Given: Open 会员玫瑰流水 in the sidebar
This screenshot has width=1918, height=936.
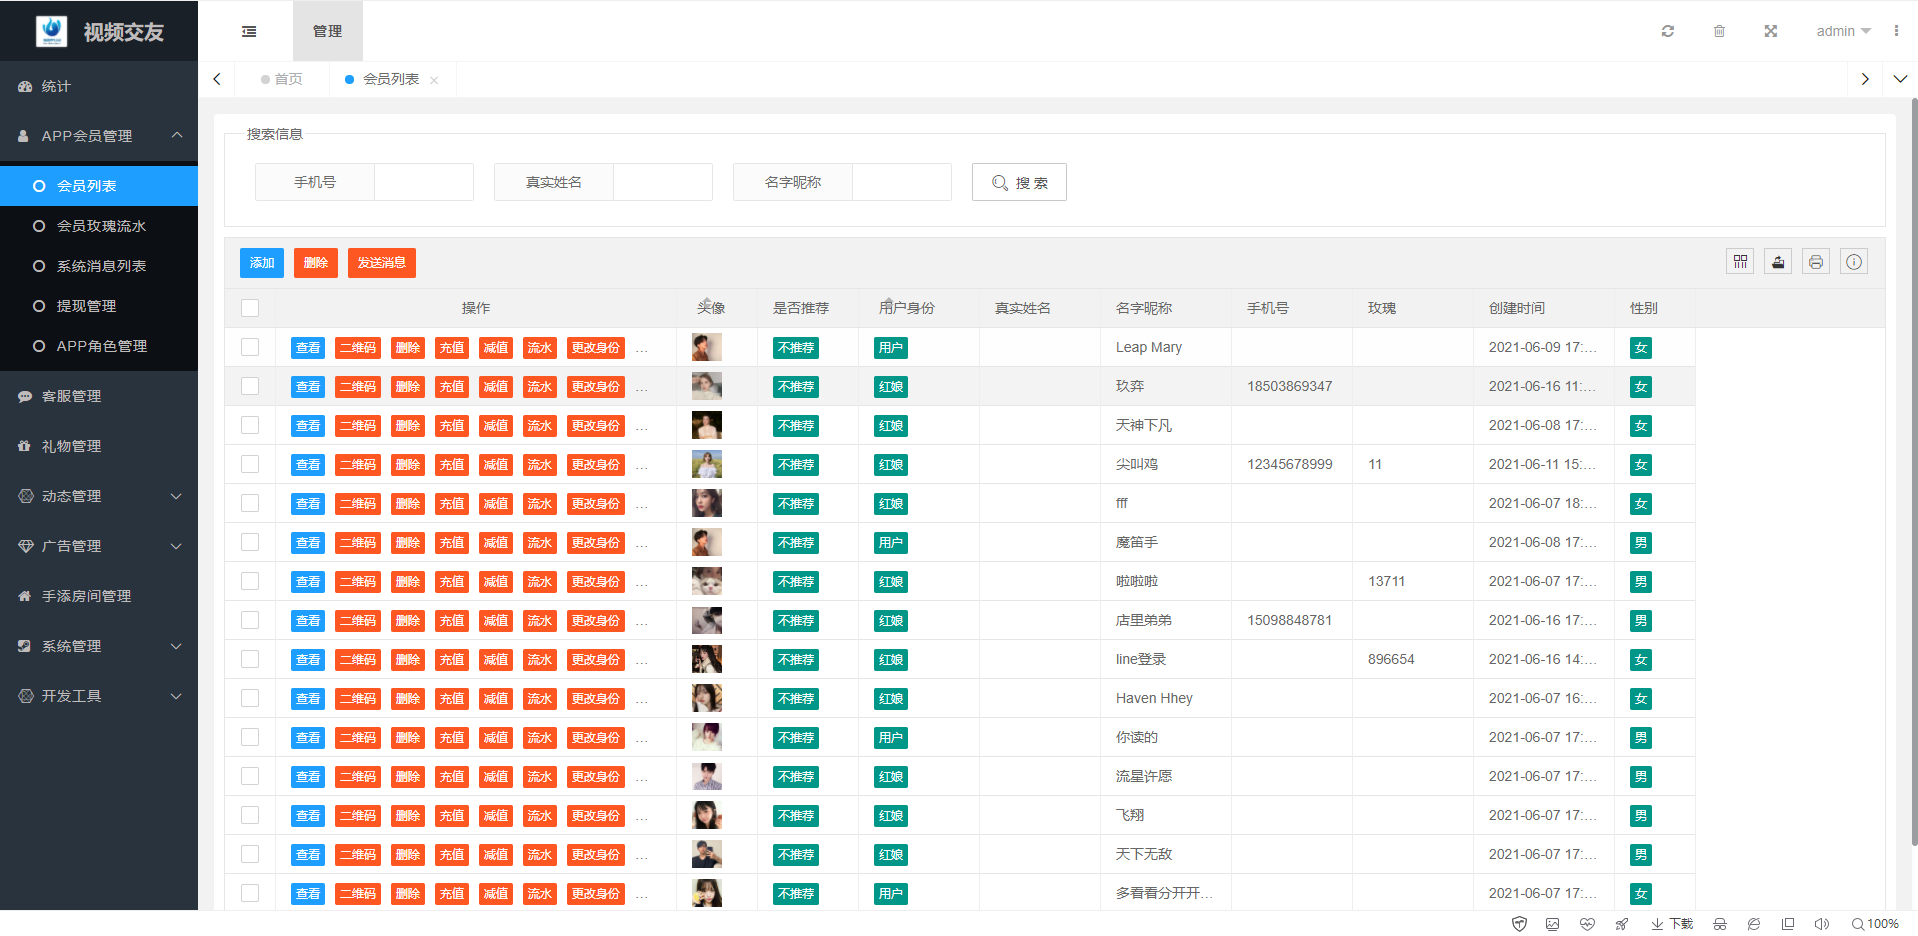Looking at the screenshot, I should [101, 226].
